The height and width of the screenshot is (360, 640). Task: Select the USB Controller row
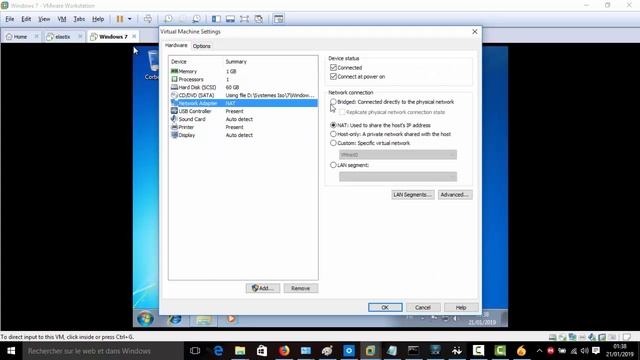click(x=244, y=111)
